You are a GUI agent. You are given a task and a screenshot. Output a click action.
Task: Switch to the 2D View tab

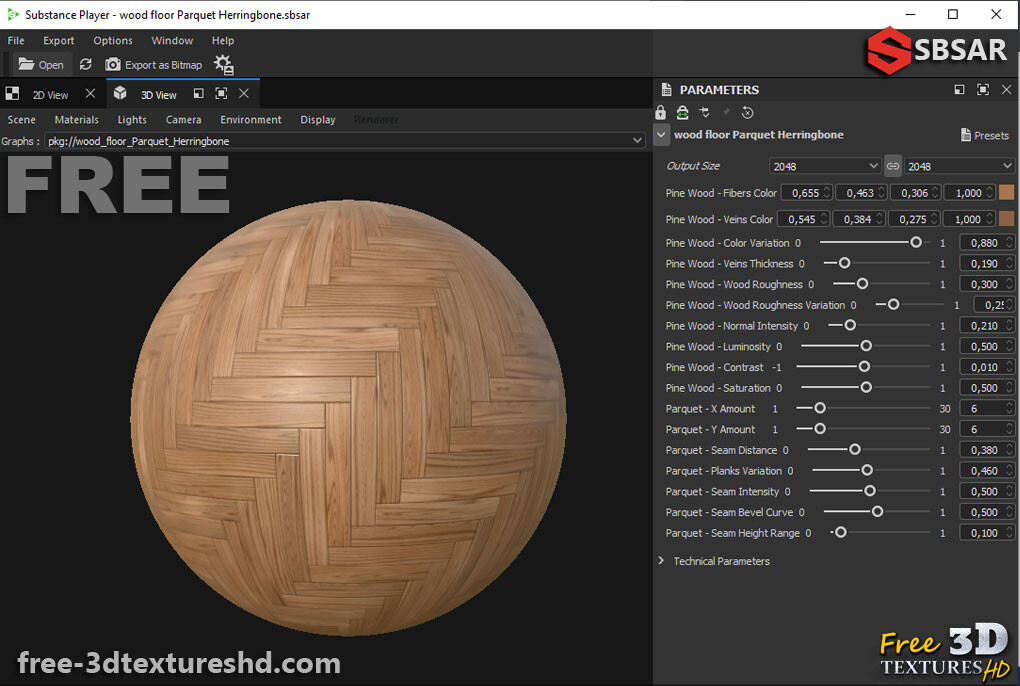point(50,93)
